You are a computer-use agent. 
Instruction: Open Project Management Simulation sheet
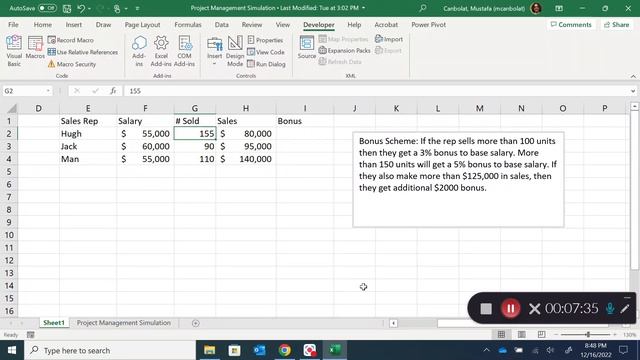tap(124, 322)
